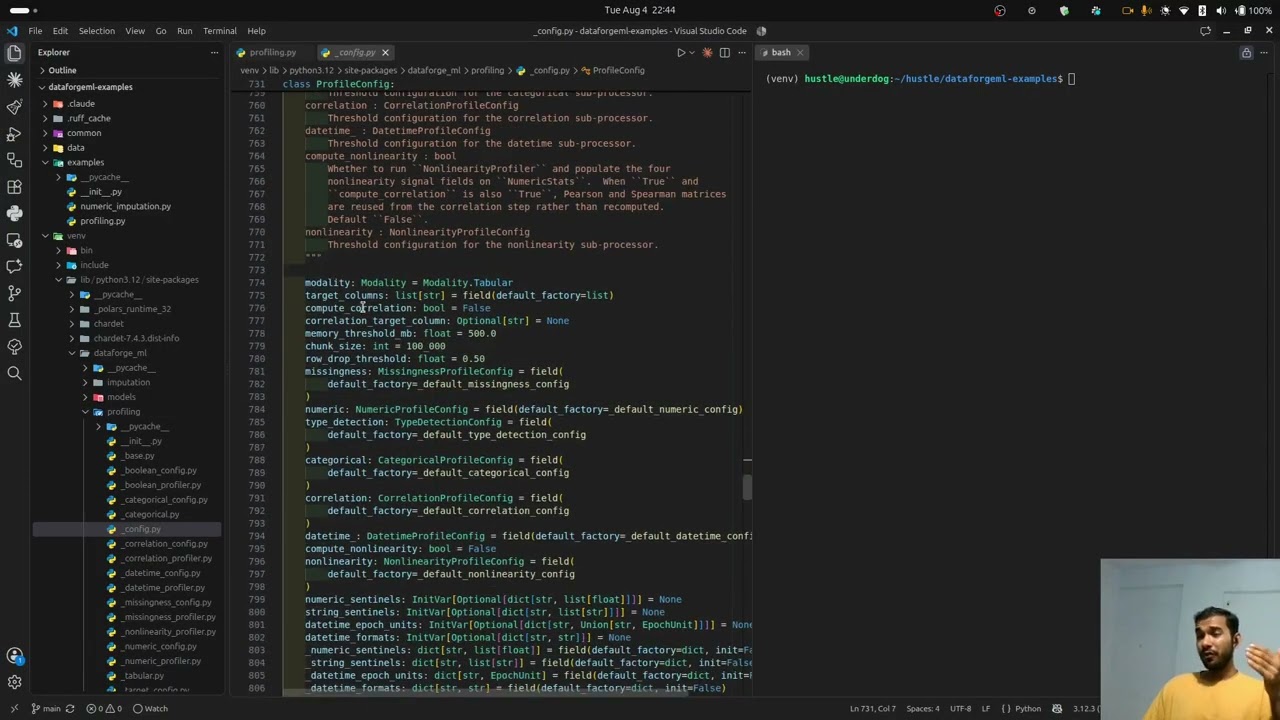The width and height of the screenshot is (1280, 720).
Task: Open the Explorer view in activity bar
Action: coord(14,53)
